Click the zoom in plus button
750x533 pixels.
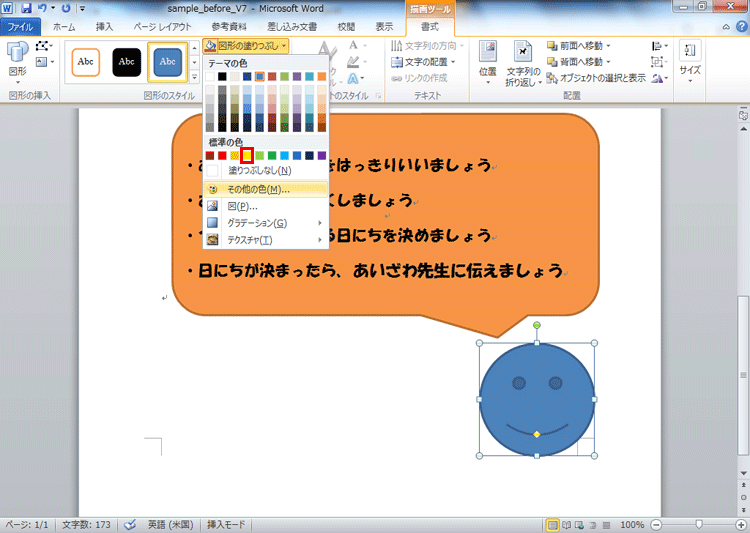741,525
